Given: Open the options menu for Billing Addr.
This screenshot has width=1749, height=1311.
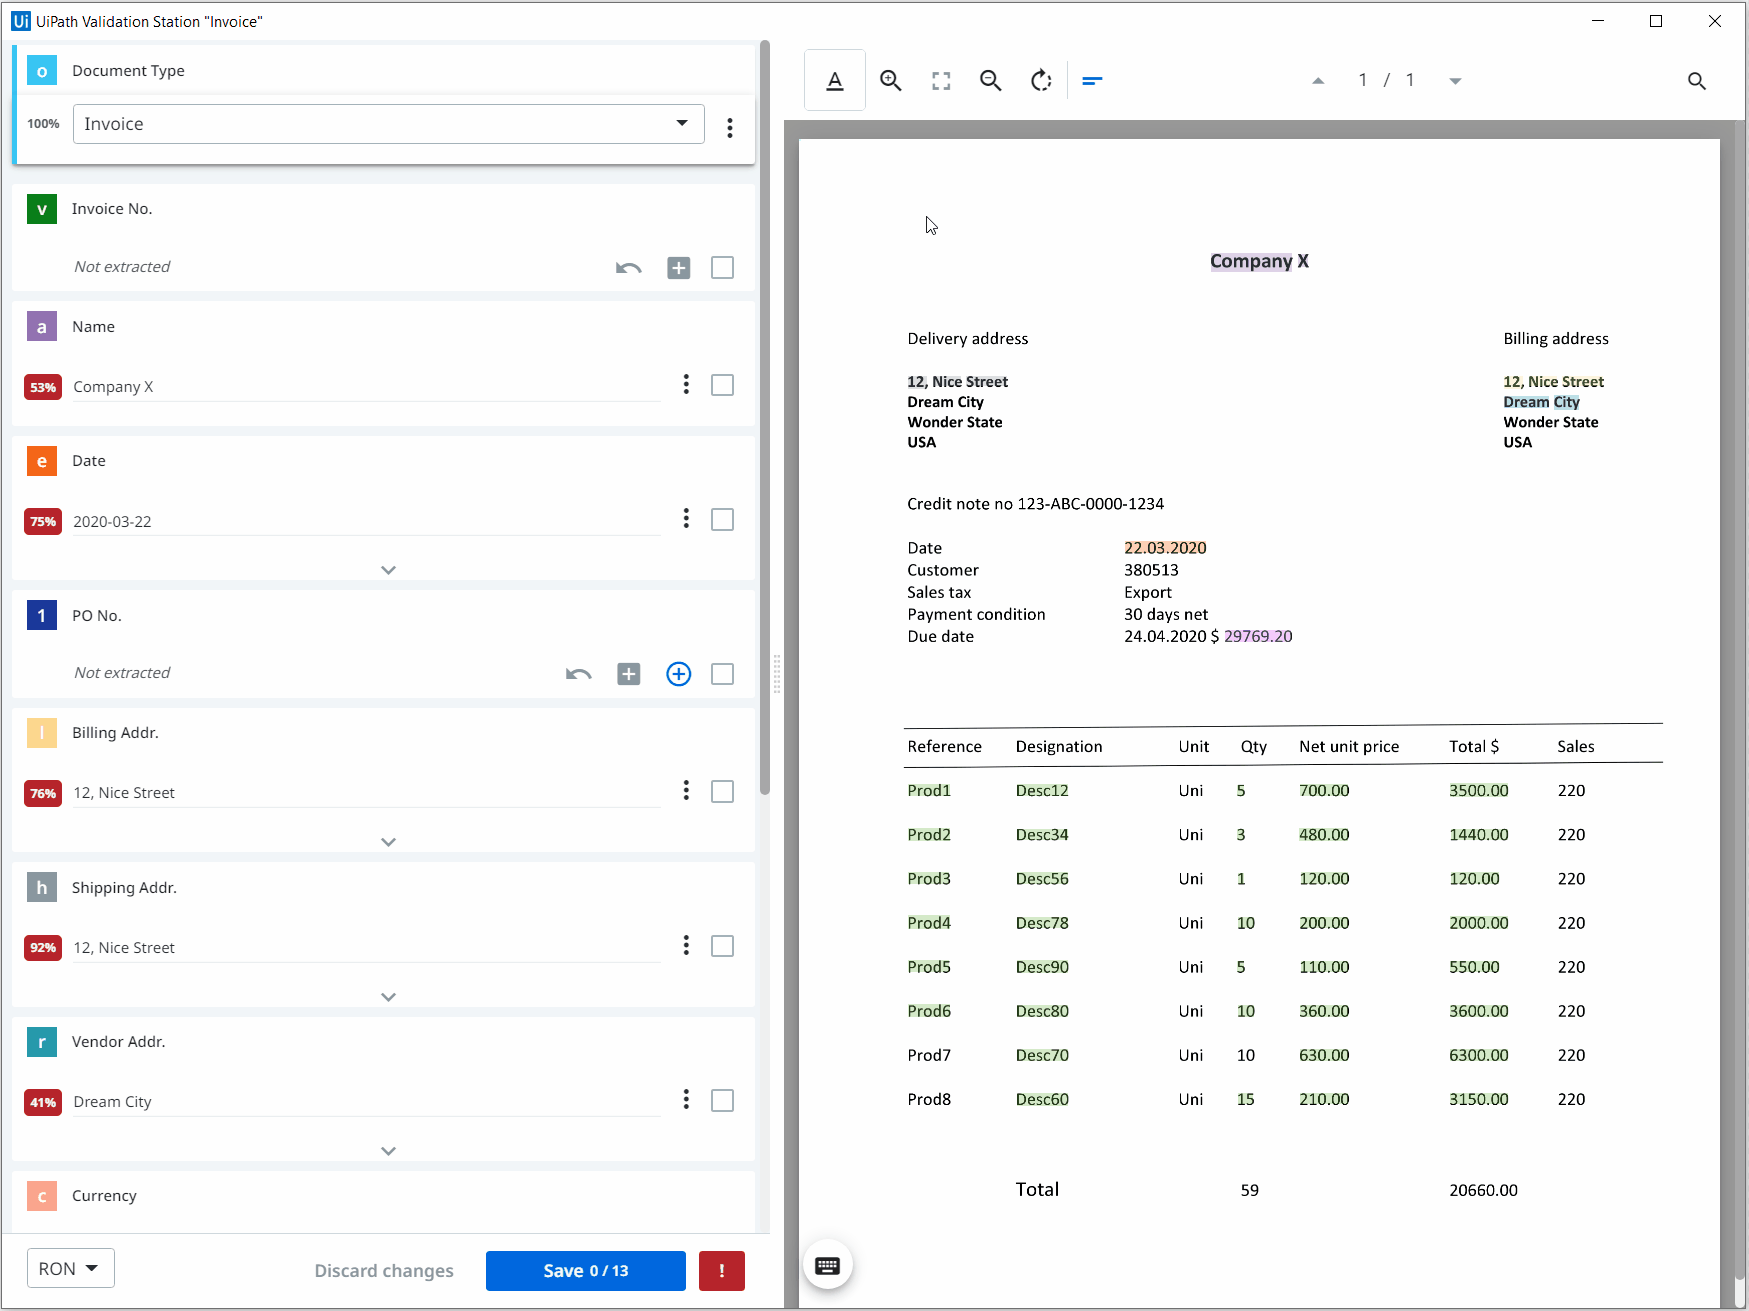Looking at the screenshot, I should (685, 790).
